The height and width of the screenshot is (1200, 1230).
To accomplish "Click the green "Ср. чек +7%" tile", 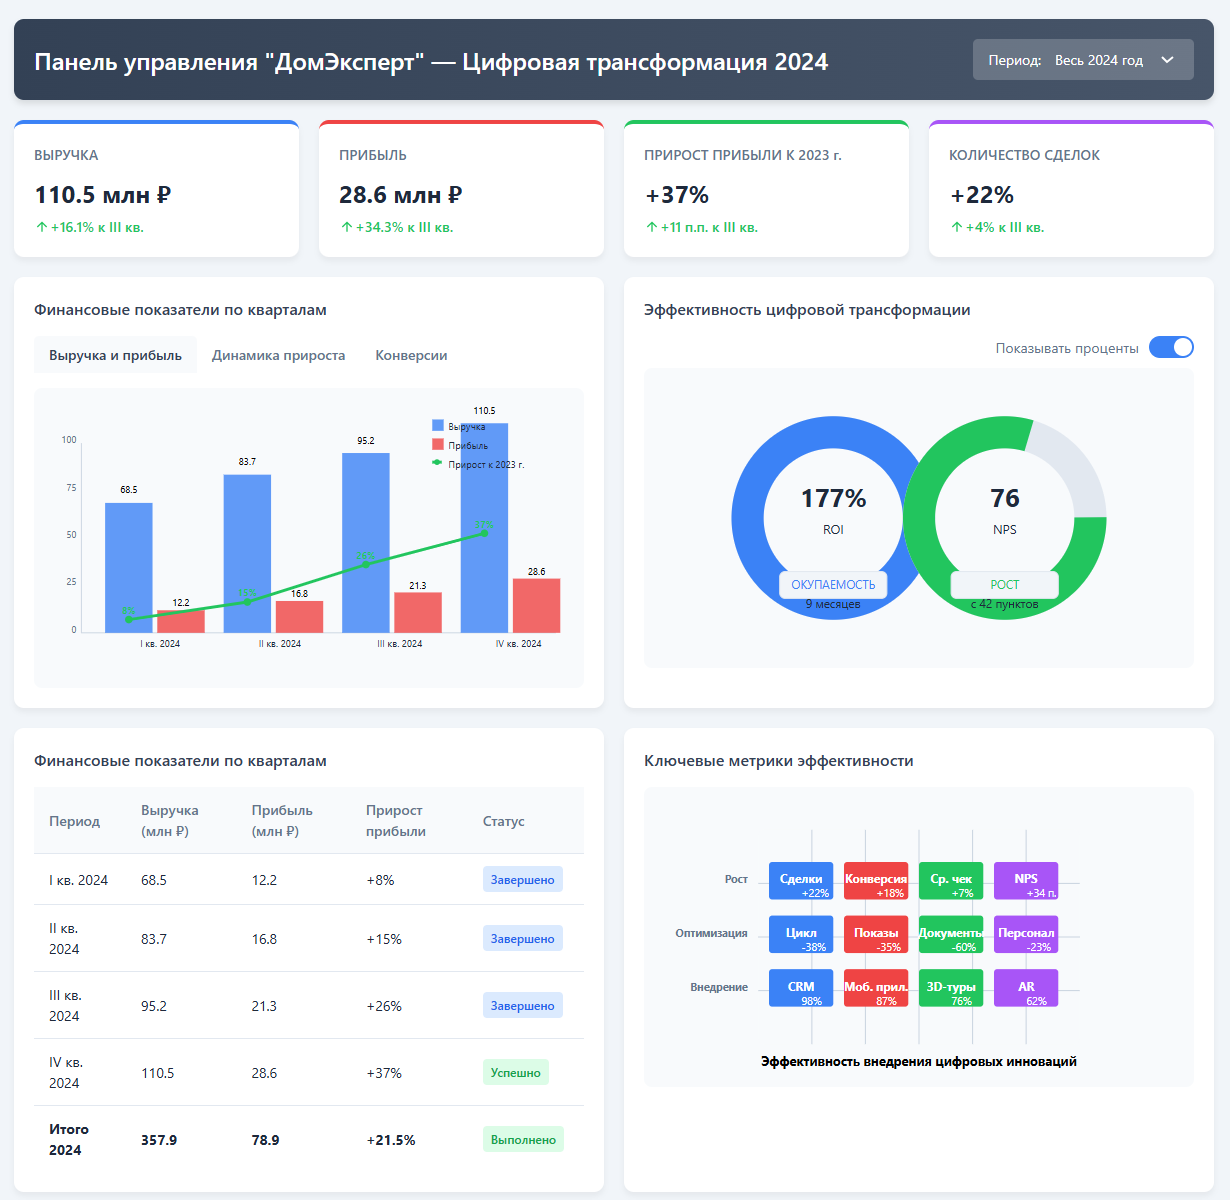I will (x=951, y=881).
